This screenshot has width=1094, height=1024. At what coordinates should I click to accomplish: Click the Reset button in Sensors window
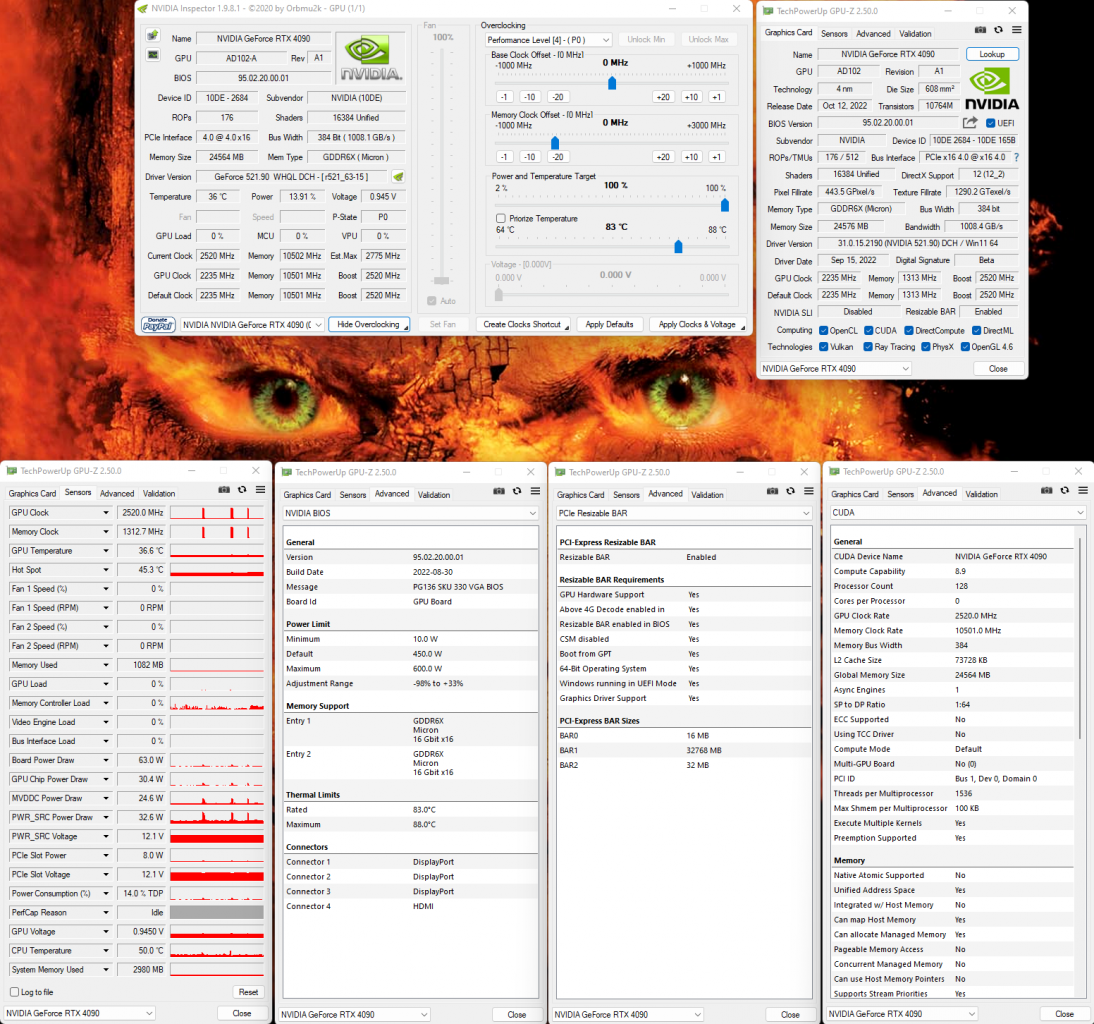(x=248, y=992)
